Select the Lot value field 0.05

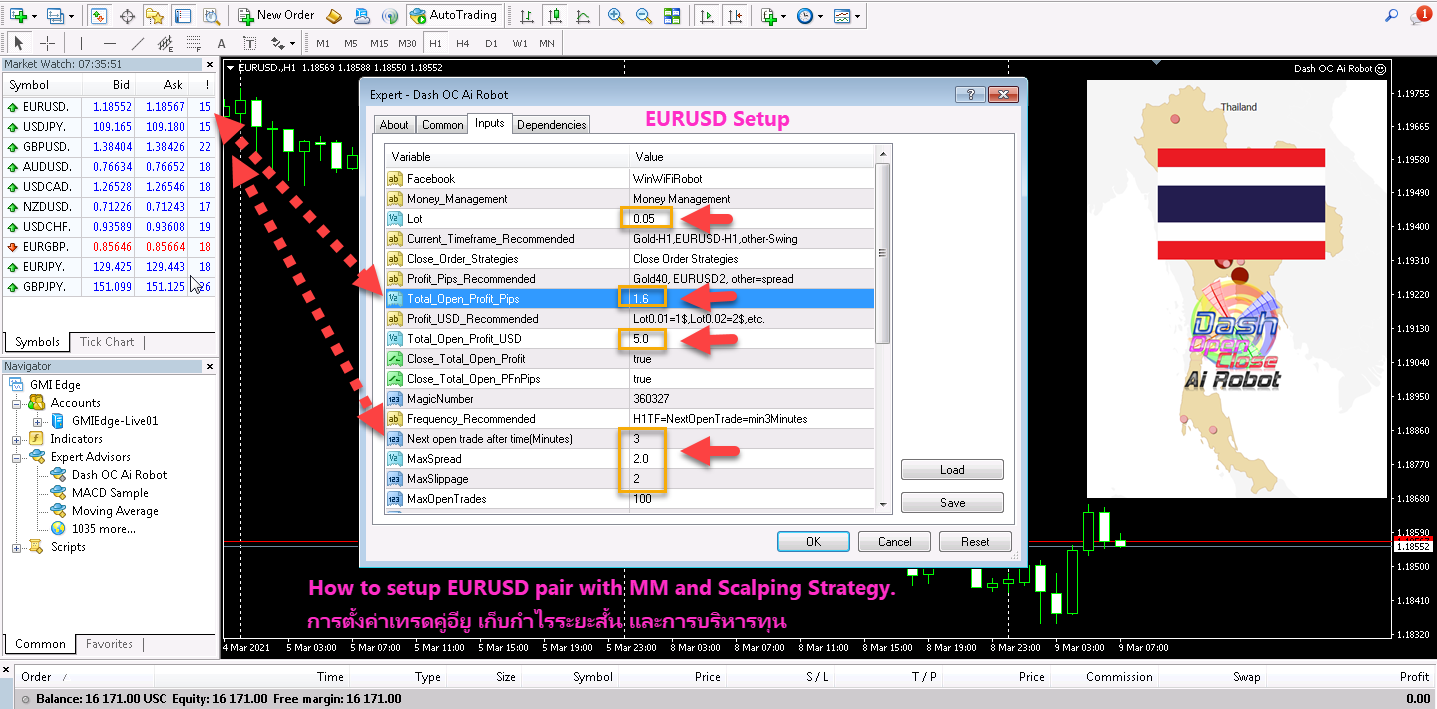752,218
